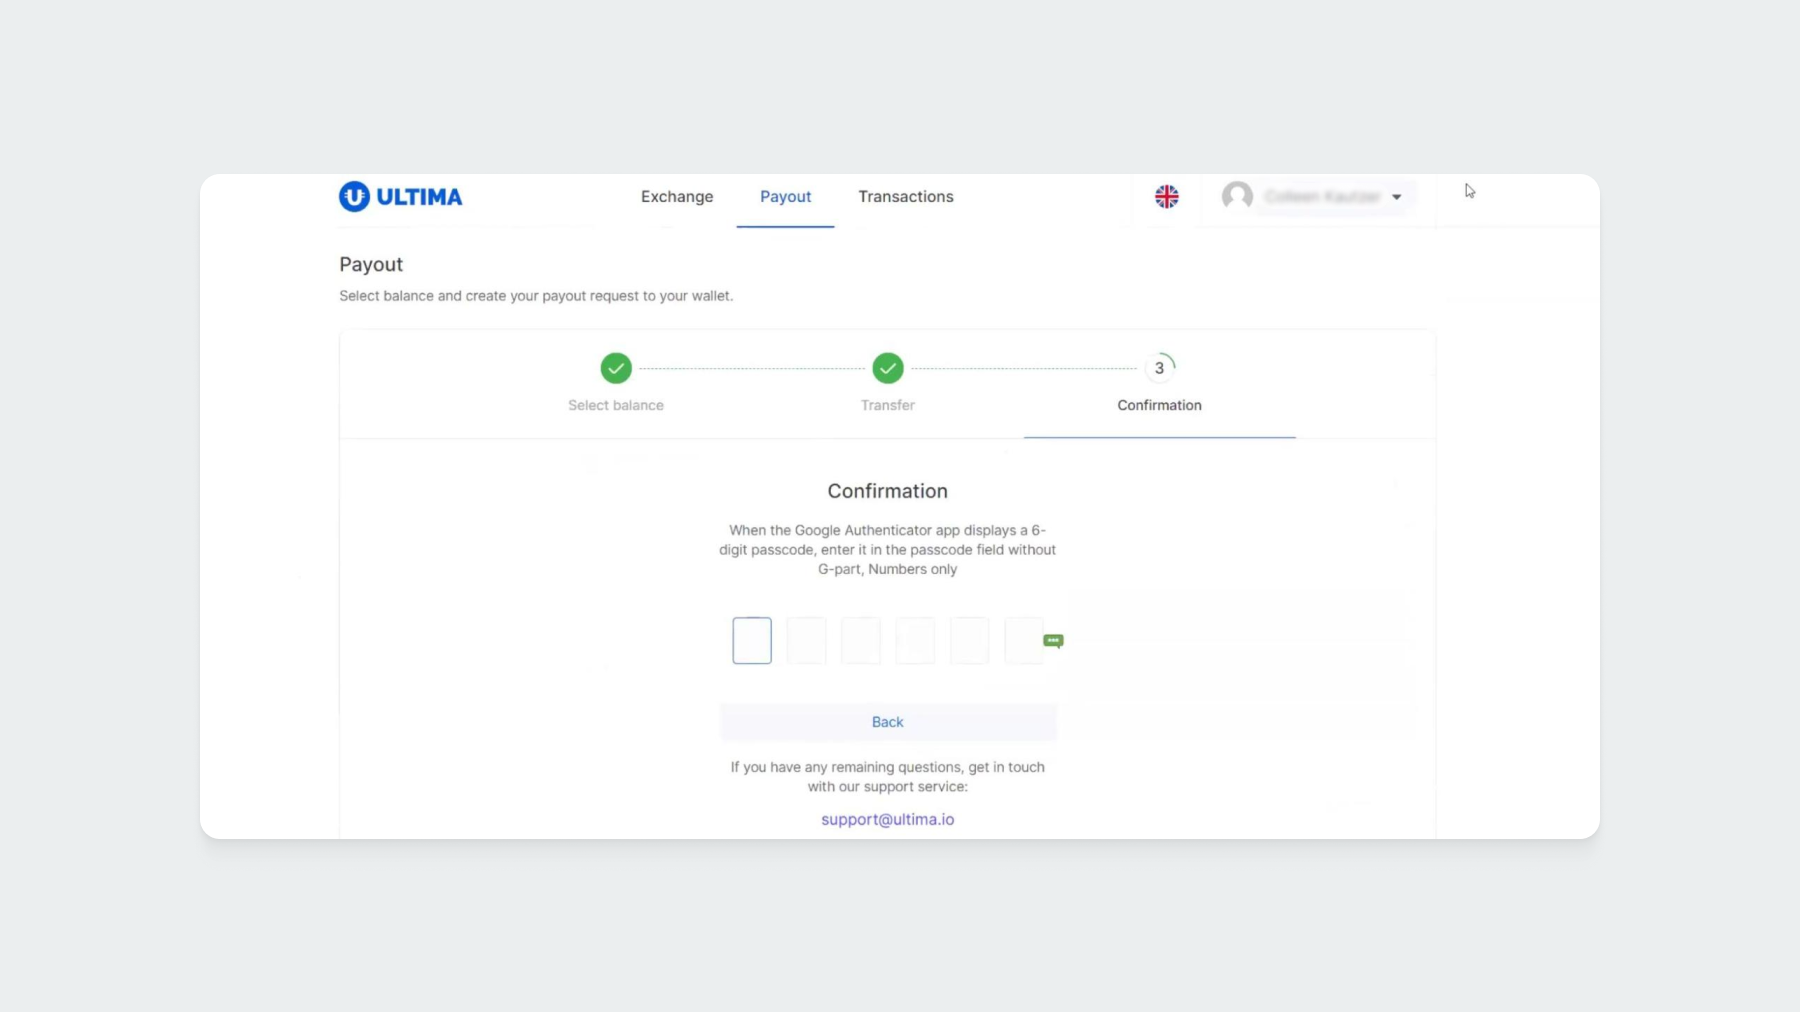The image size is (1800, 1012).
Task: Open the blurred username account menu
Action: (x=1321, y=197)
